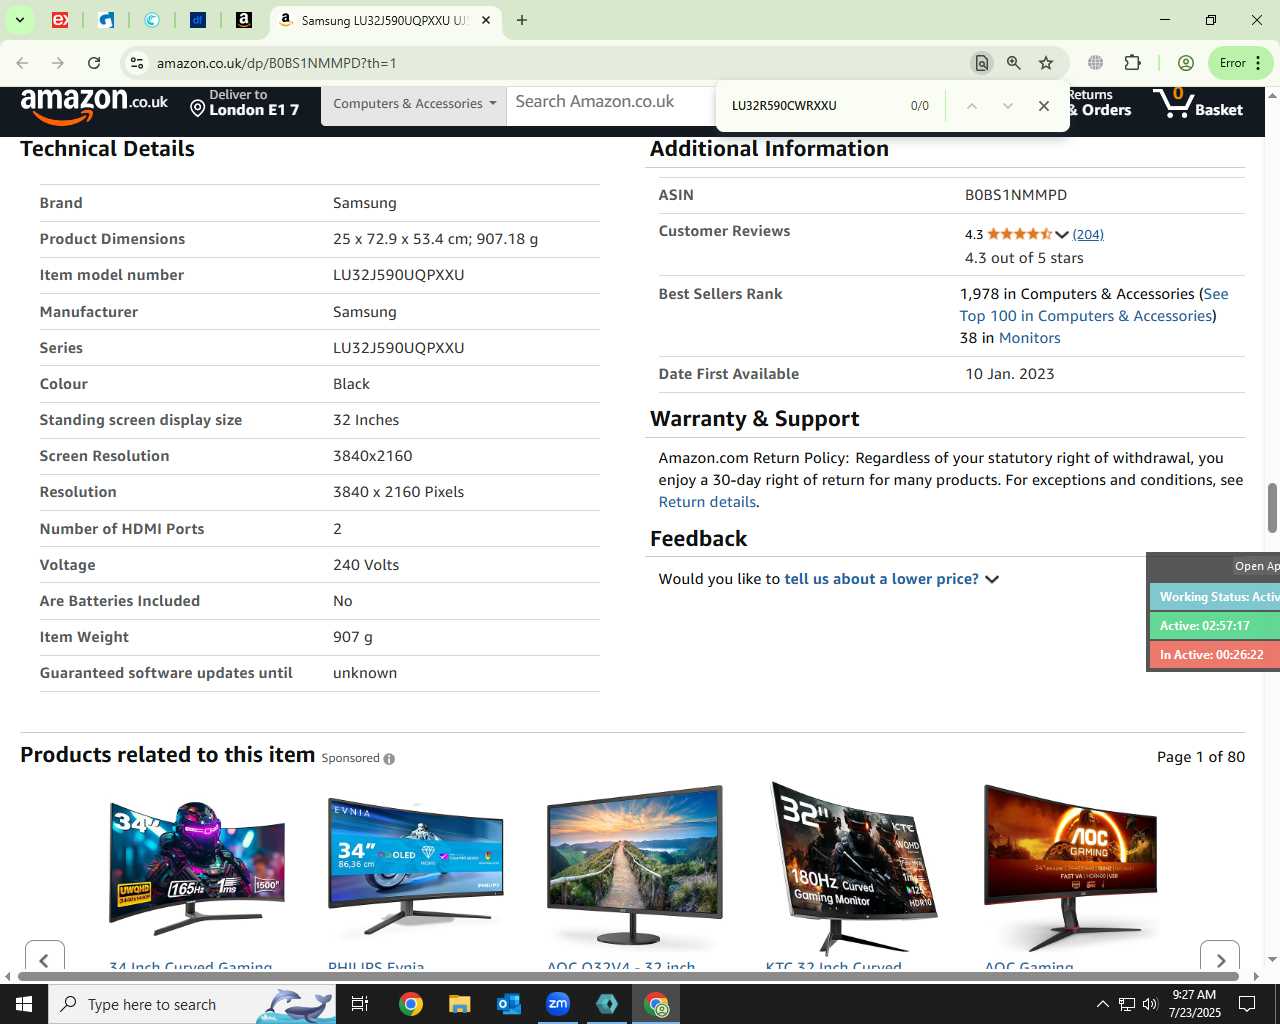
Task: Switch to the third pinned tab
Action: (152, 20)
